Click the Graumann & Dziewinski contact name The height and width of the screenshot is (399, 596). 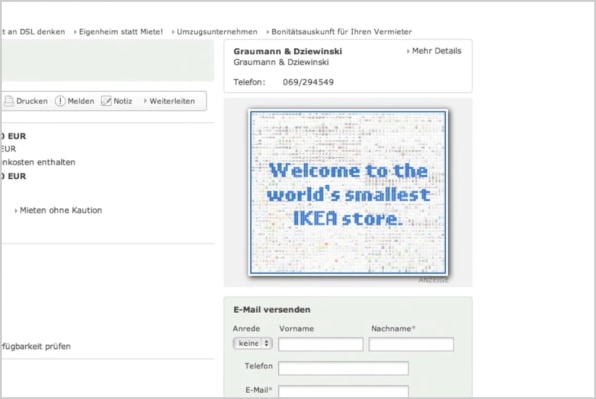pyautogui.click(x=288, y=51)
